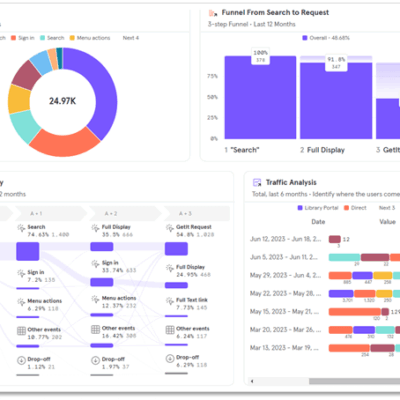Select the A+1 flow step header

50,213
